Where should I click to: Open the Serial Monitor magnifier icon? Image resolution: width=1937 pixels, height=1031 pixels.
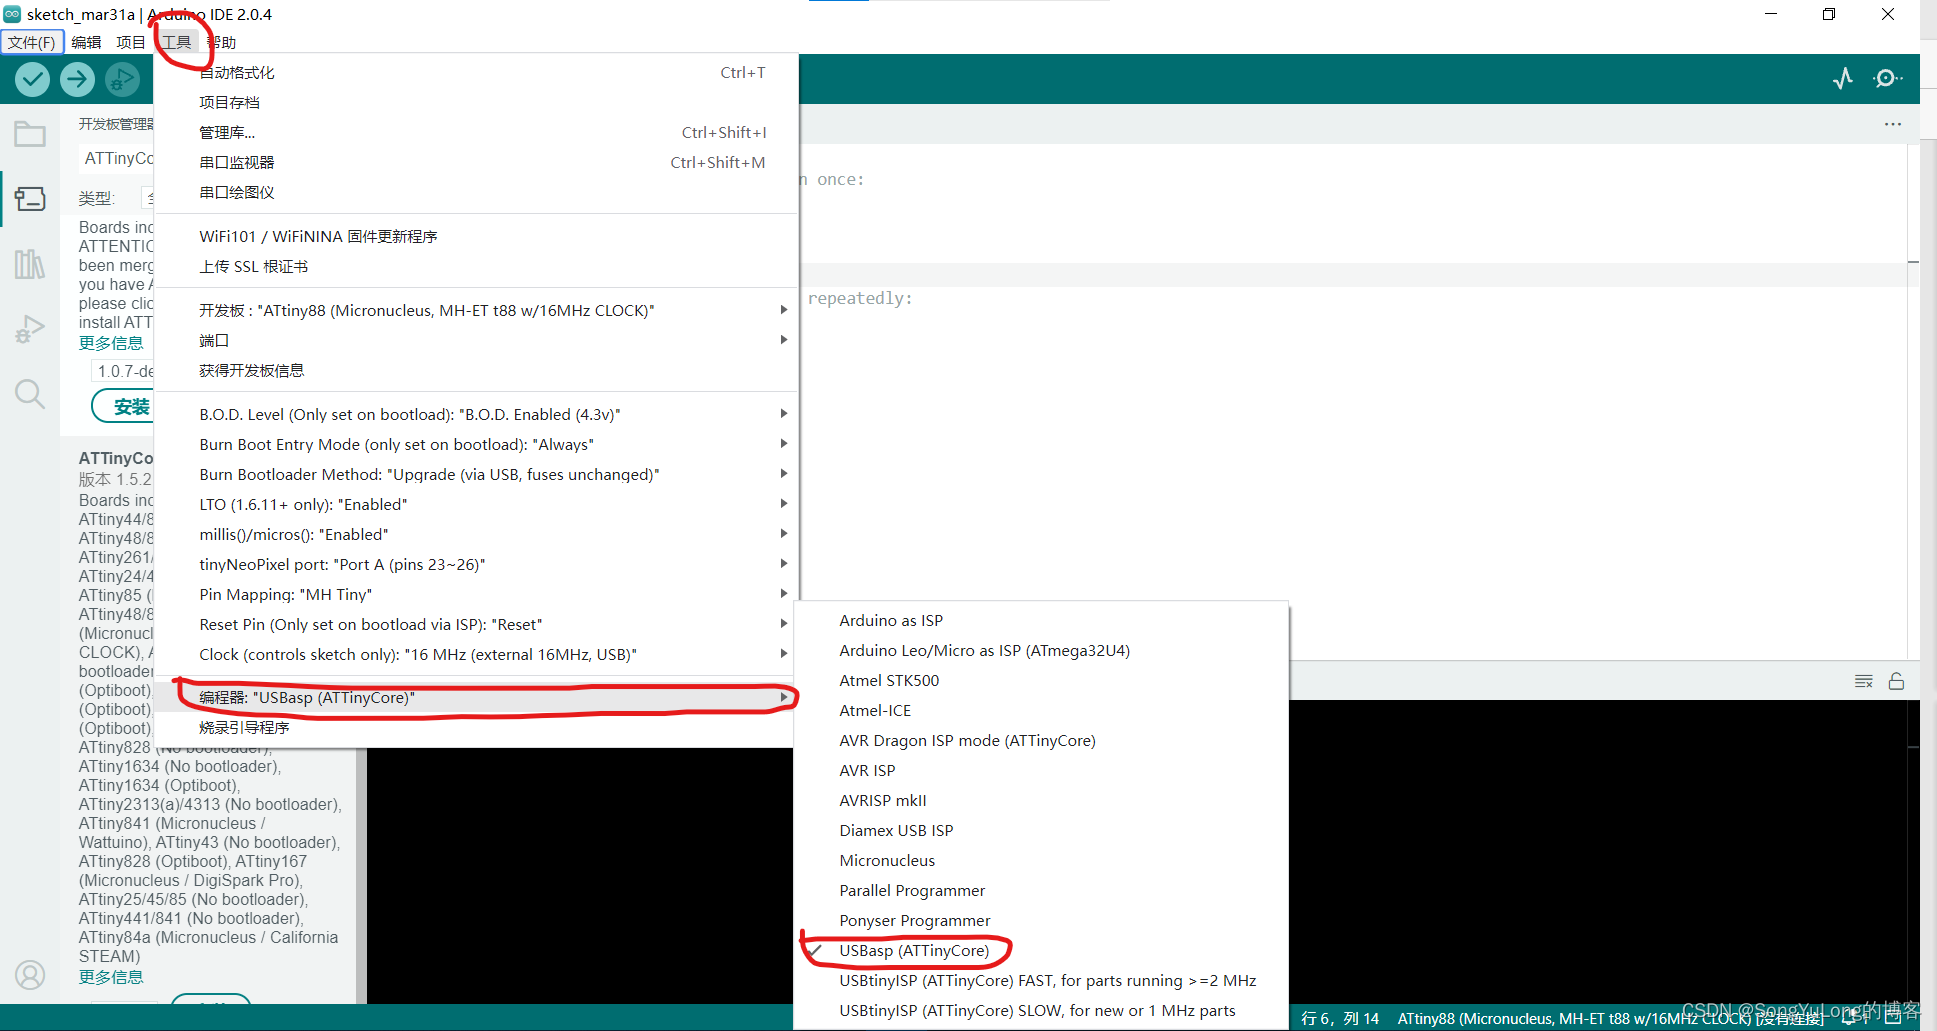(1888, 78)
